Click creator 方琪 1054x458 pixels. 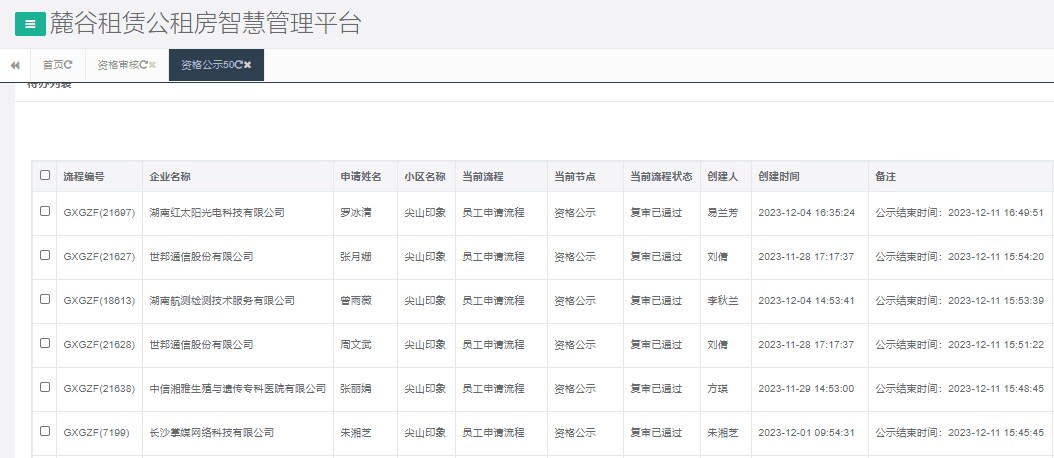click(717, 389)
